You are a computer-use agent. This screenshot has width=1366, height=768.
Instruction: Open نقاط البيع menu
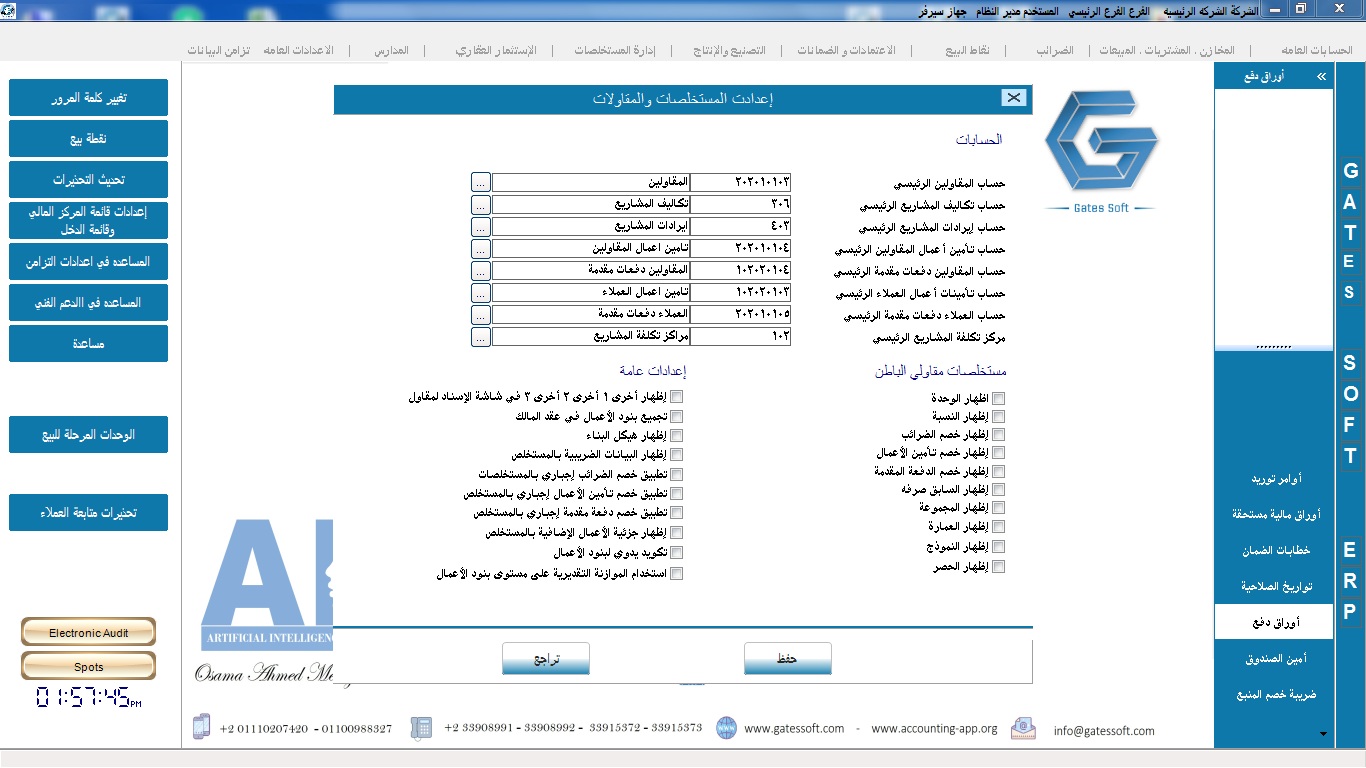(968, 50)
